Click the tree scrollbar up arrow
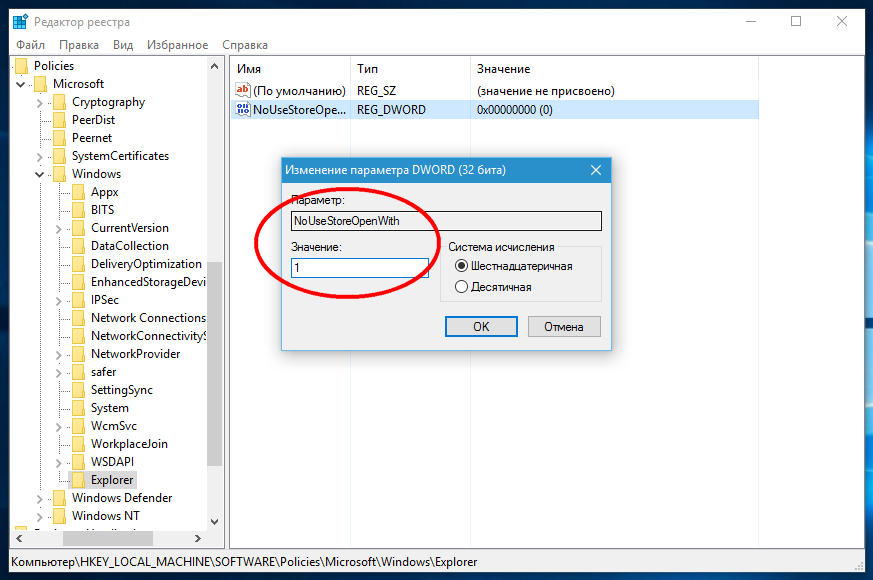 pos(214,66)
